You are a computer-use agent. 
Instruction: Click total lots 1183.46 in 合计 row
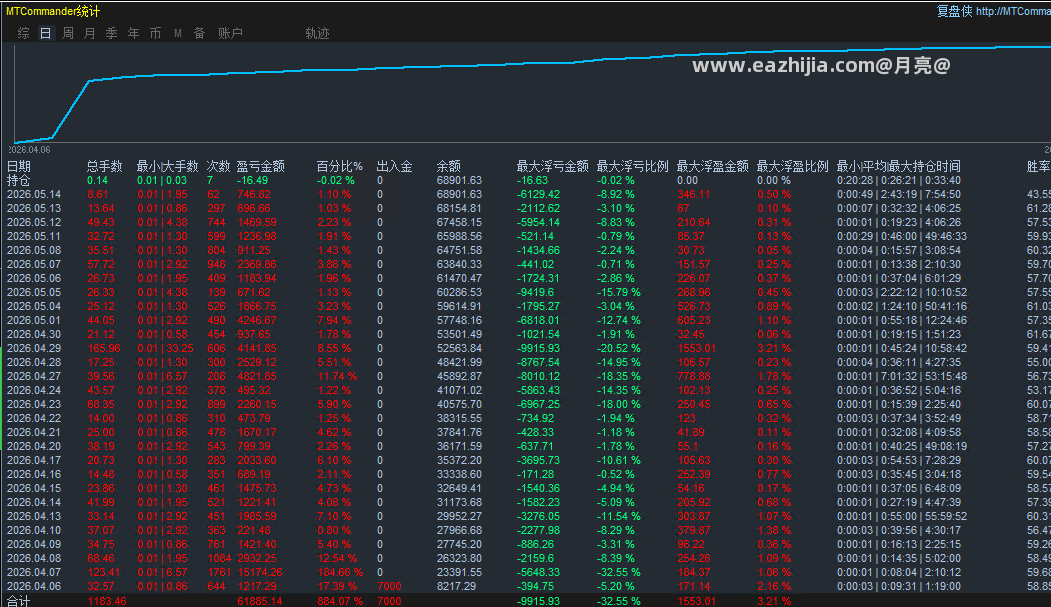107,601
